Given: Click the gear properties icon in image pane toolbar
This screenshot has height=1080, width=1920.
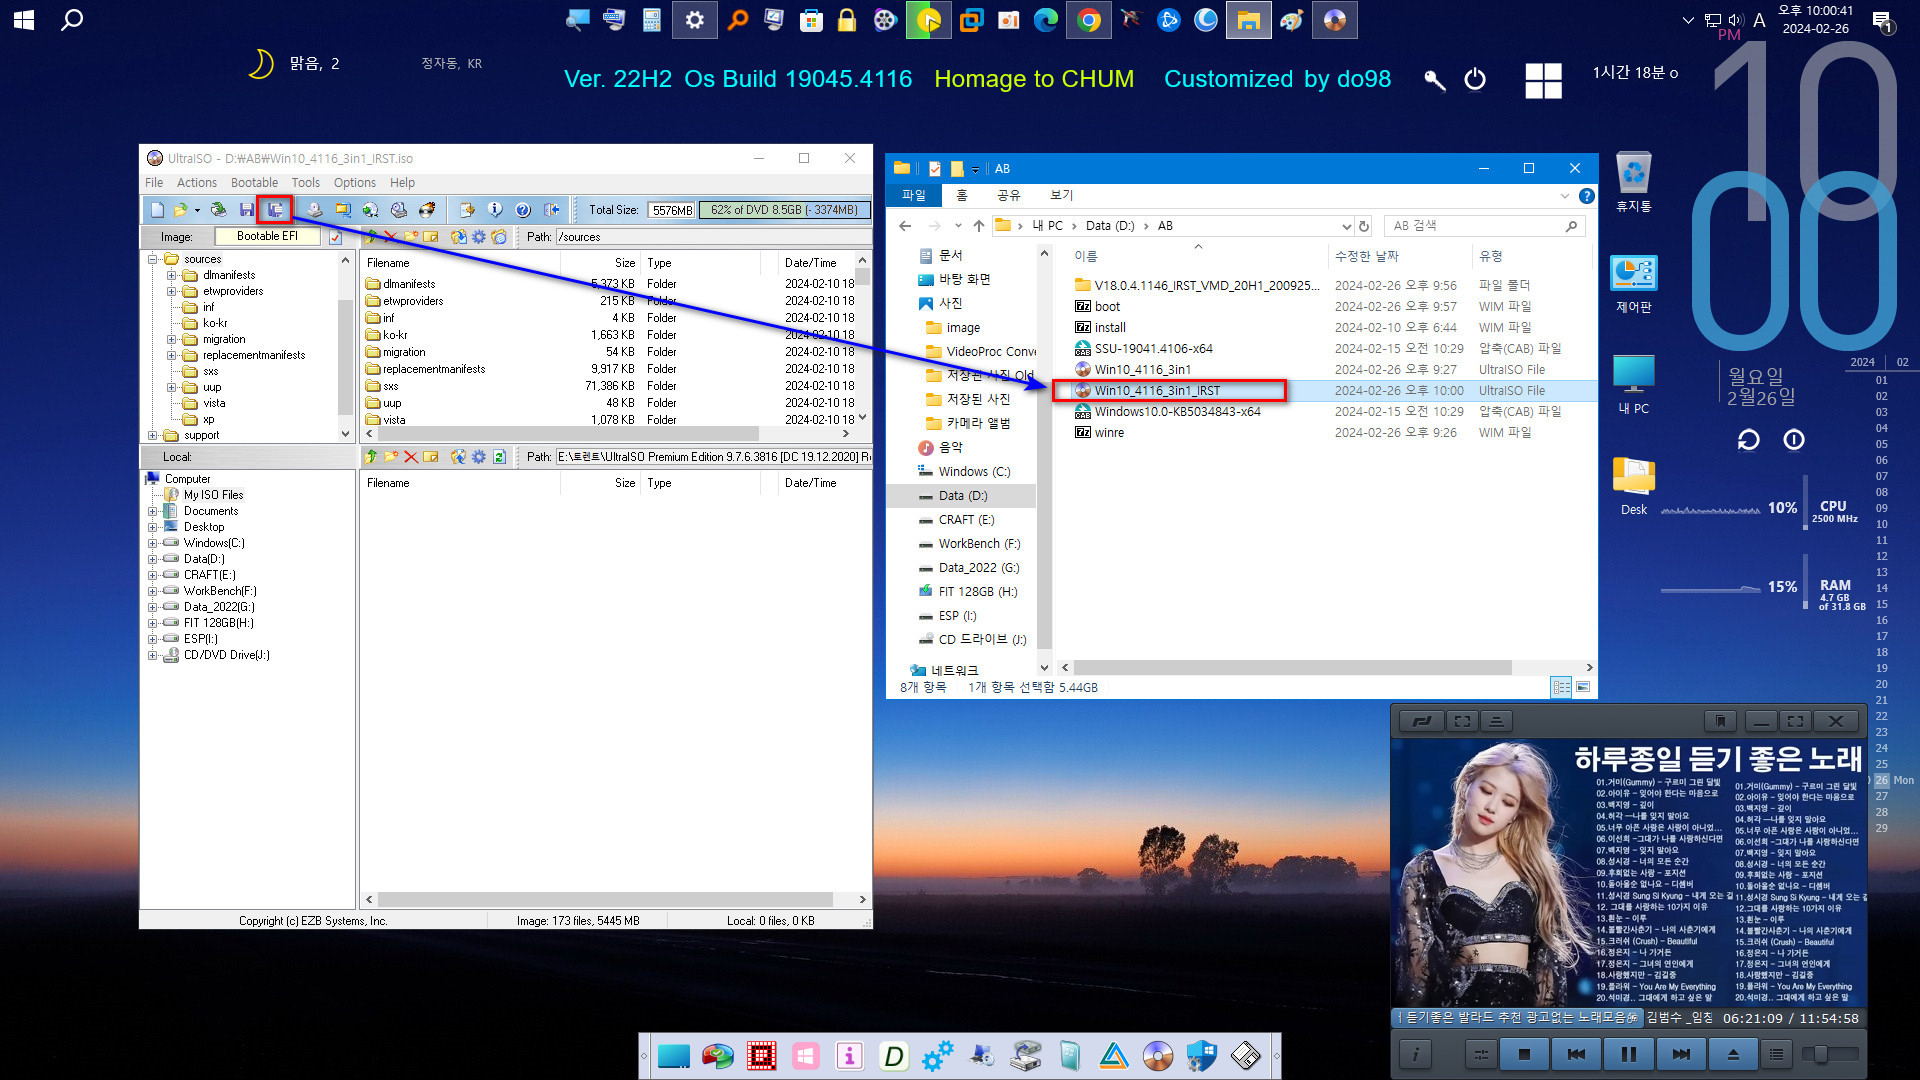Looking at the screenshot, I should (x=478, y=237).
